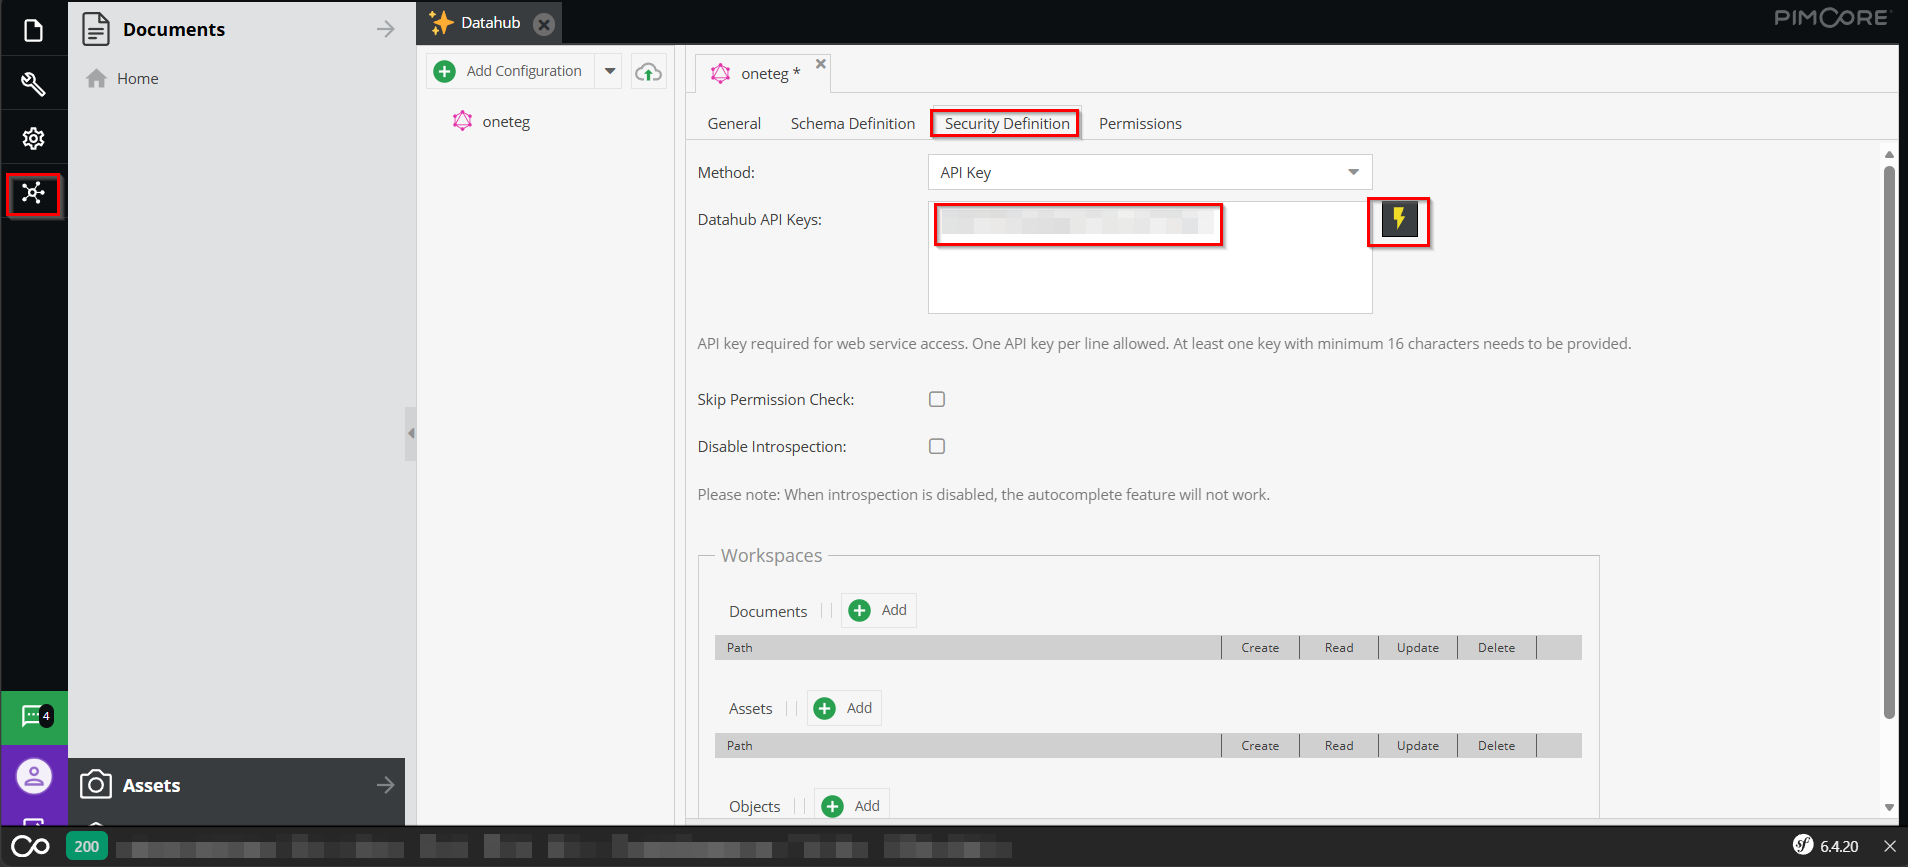Click the Documents Update column header

pyautogui.click(x=1418, y=648)
